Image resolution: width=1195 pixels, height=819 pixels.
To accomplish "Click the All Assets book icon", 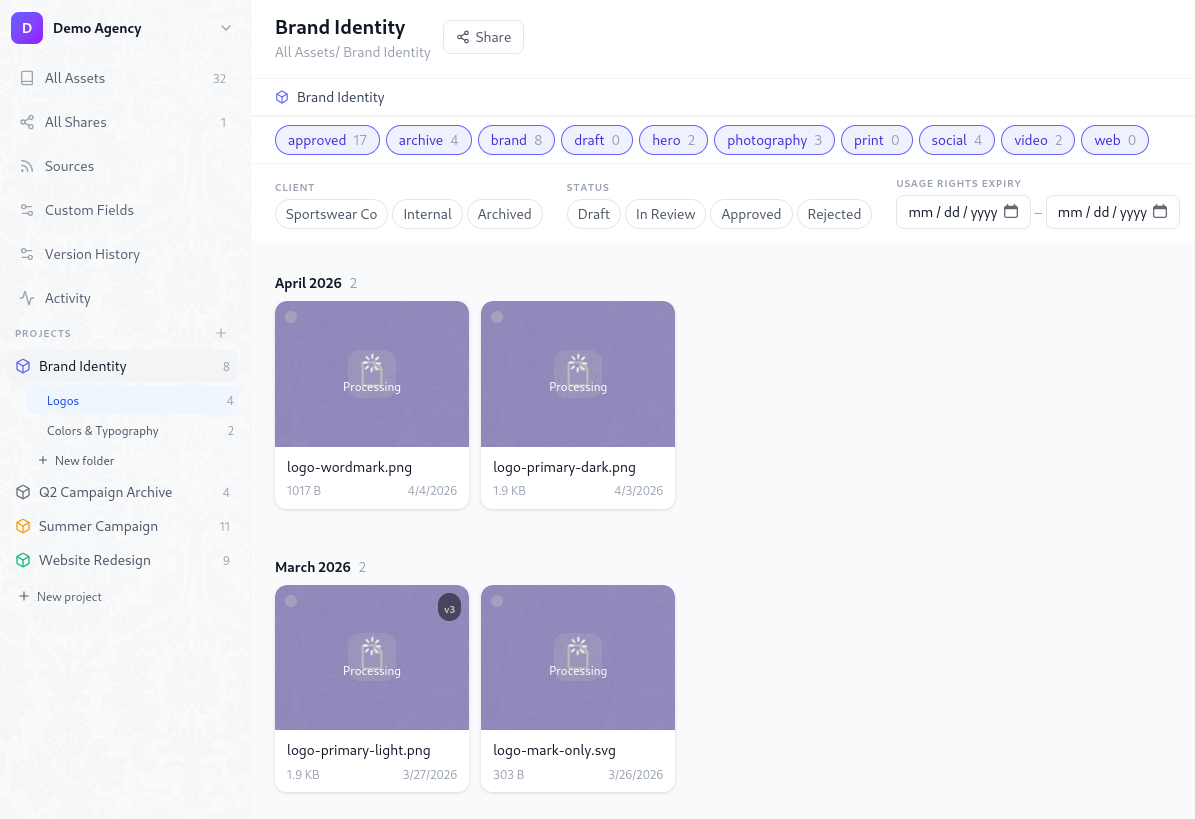I will point(27,78).
